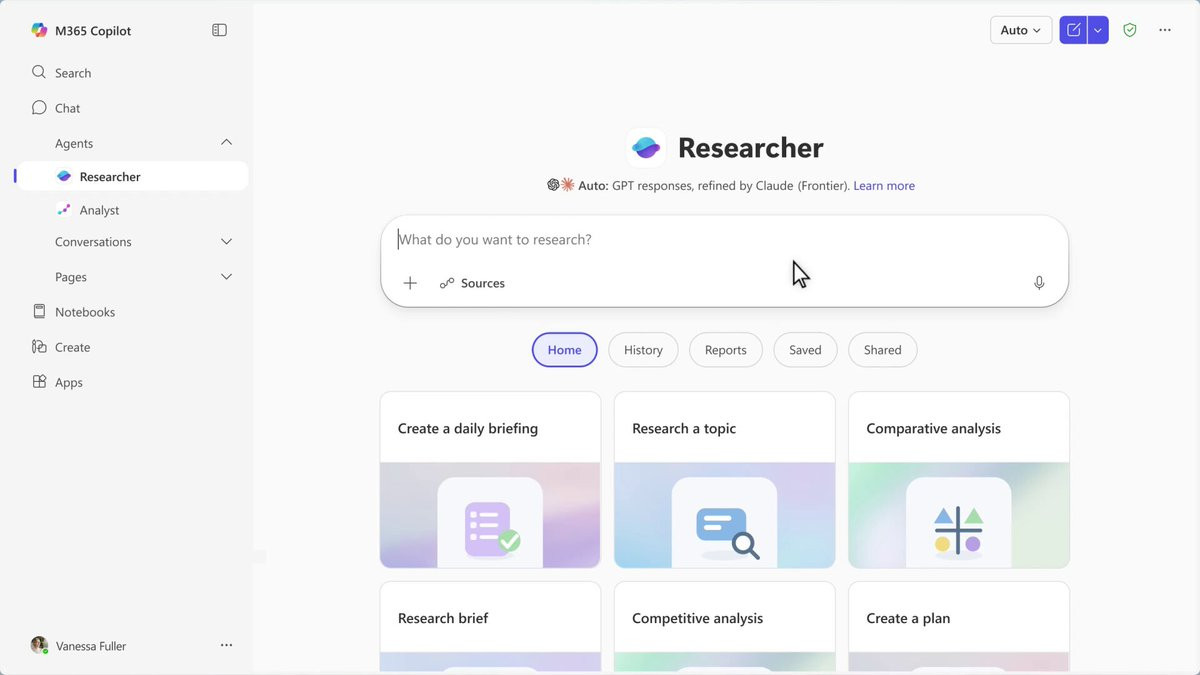Click the Sources connector icon
The image size is (1200, 675).
[447, 283]
